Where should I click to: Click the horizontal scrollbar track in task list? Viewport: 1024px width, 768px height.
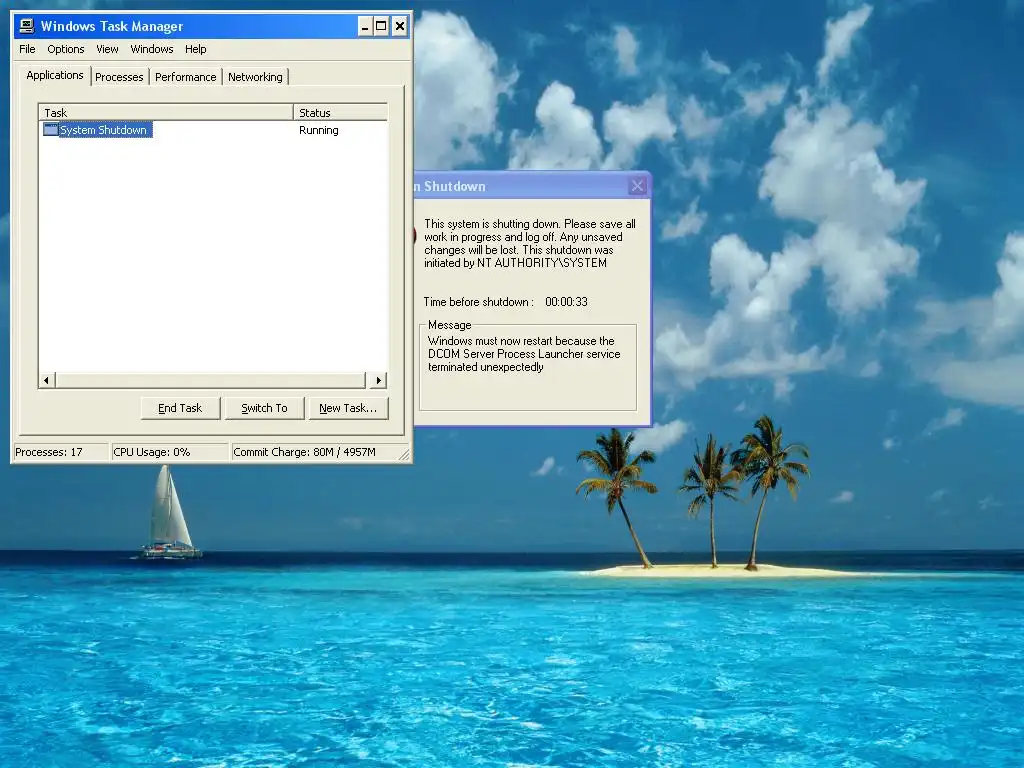[x=210, y=380]
